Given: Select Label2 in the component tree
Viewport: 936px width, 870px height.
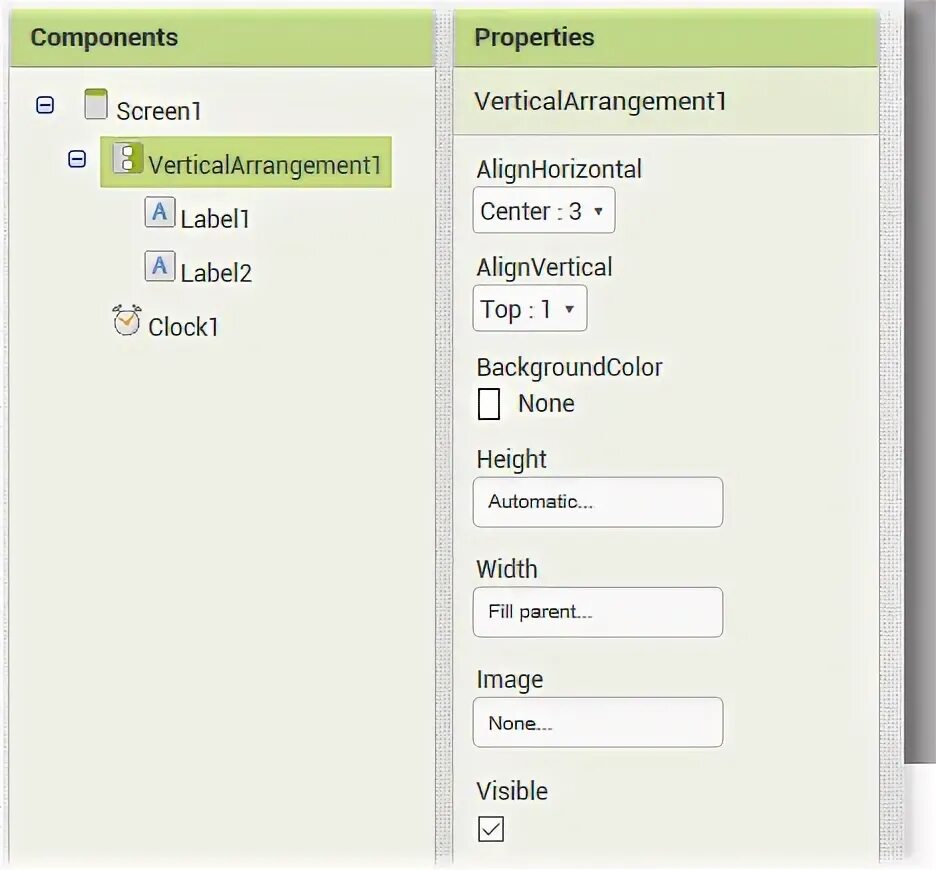Looking at the screenshot, I should 216,273.
